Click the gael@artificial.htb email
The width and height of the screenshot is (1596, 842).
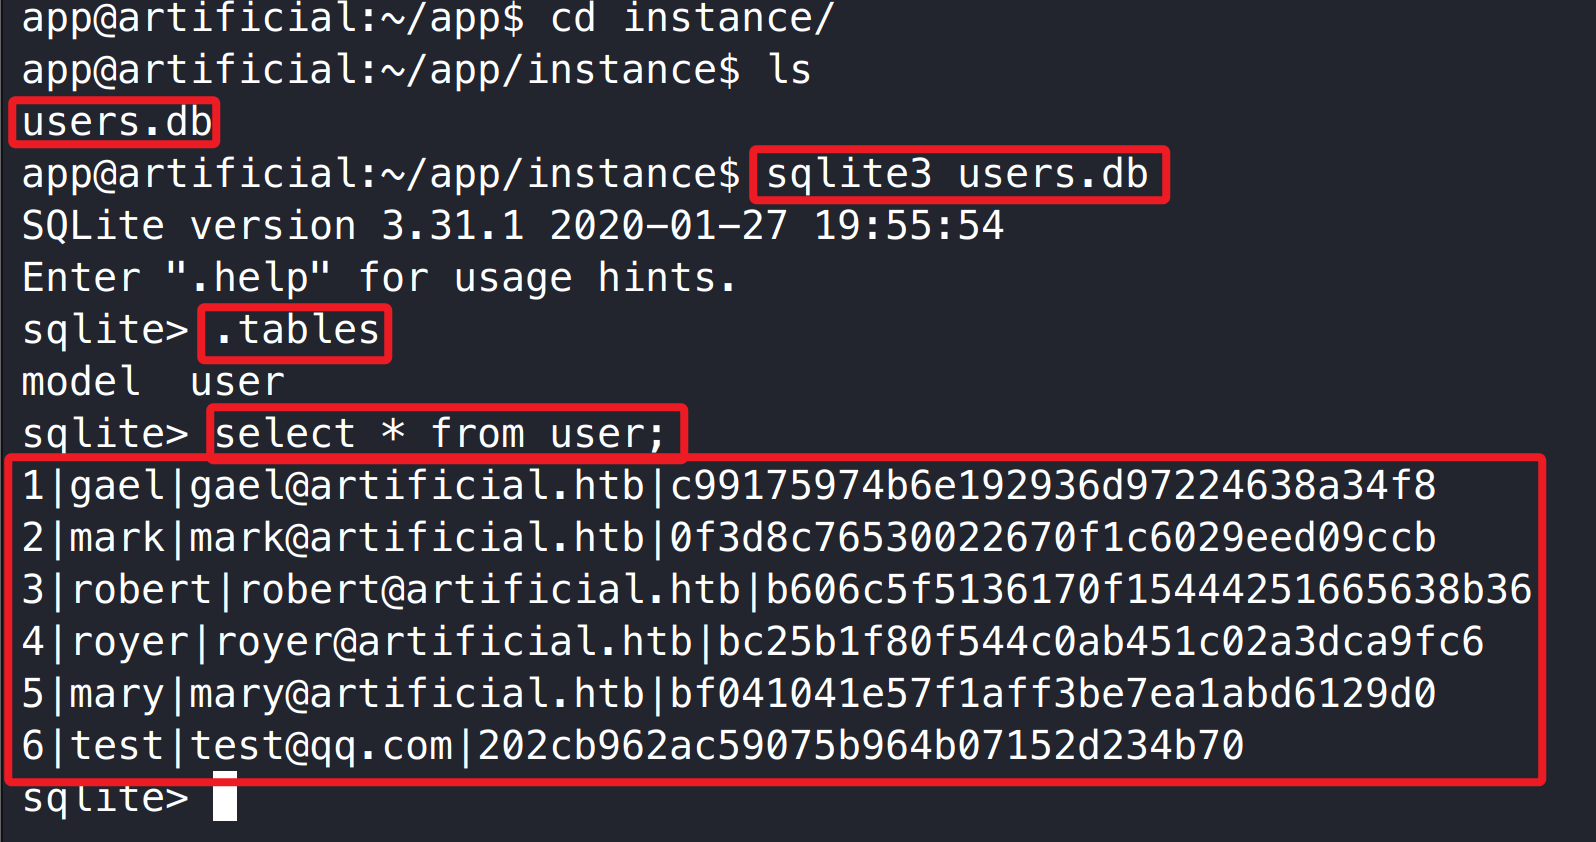417,486
